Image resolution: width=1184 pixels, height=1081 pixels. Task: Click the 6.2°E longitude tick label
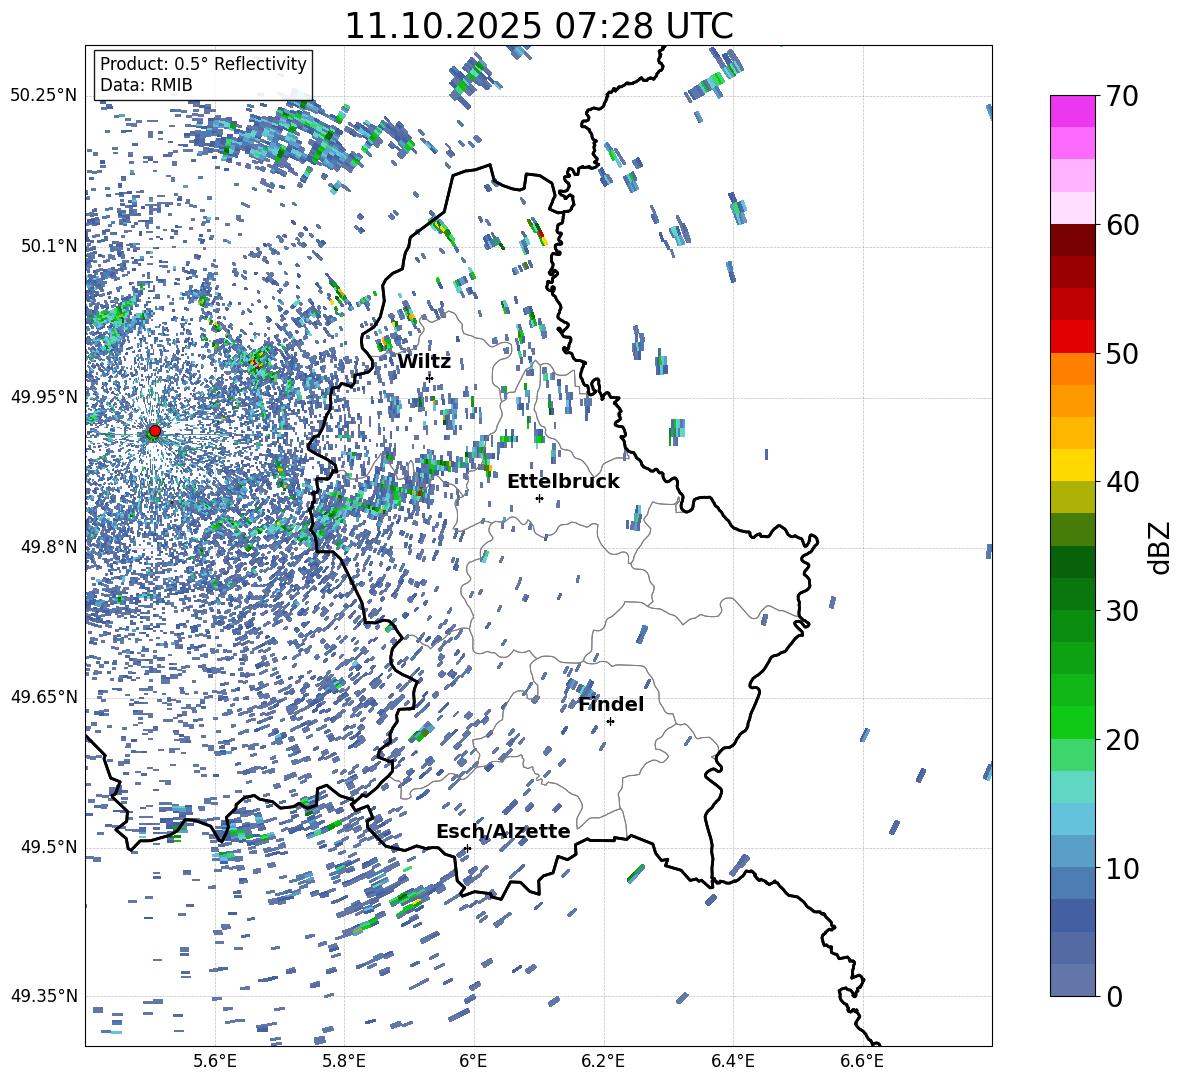pos(603,1061)
